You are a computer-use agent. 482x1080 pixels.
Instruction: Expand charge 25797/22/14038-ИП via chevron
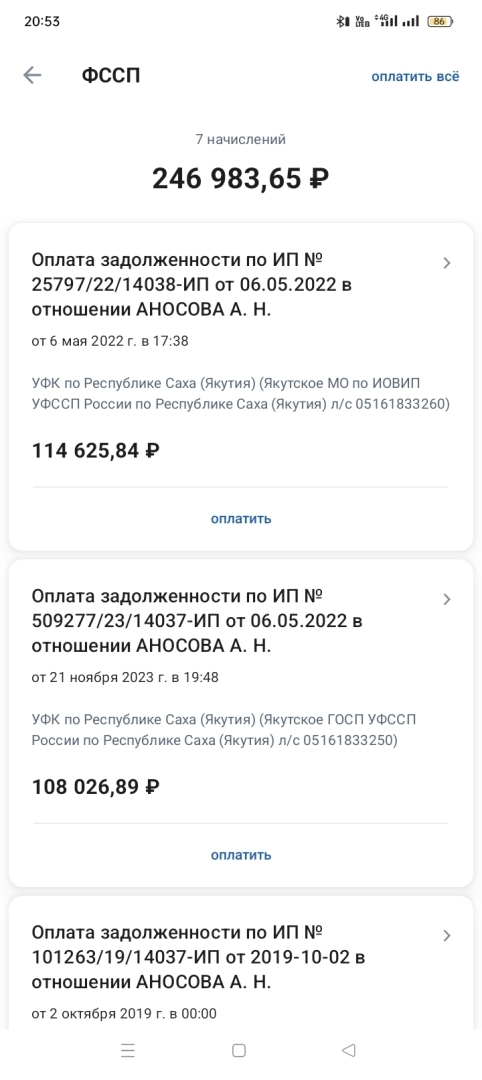click(447, 262)
